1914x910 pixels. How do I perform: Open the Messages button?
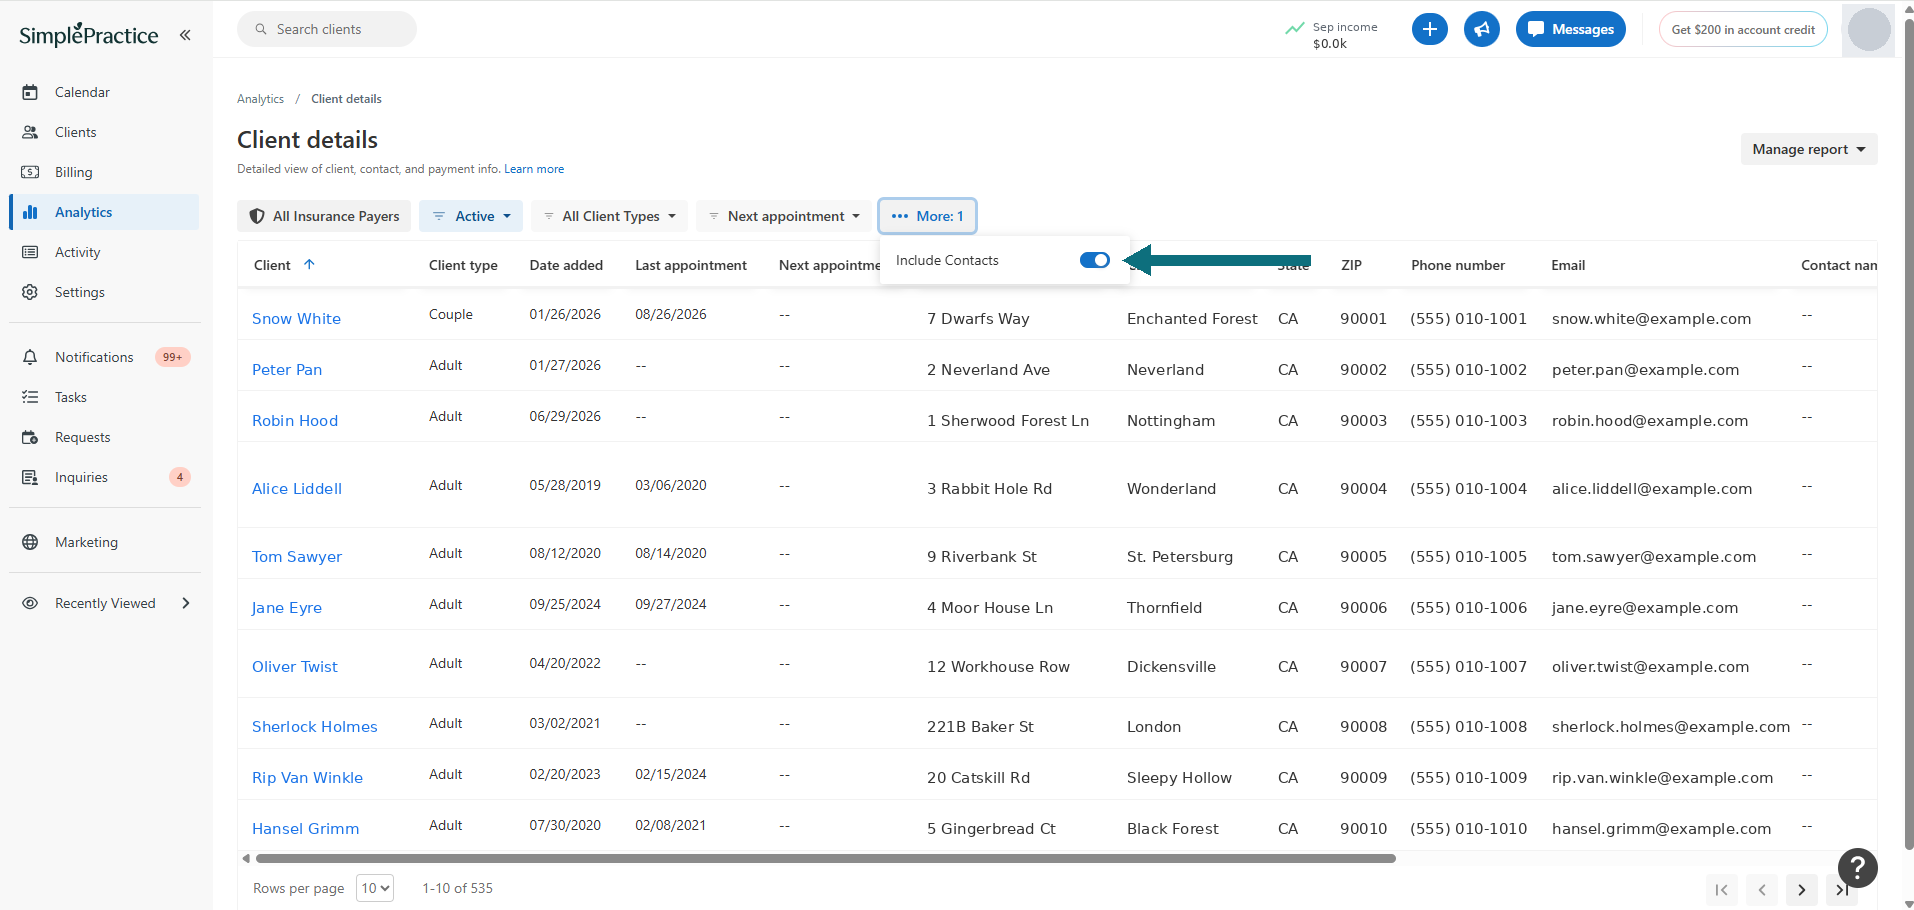pyautogui.click(x=1570, y=29)
